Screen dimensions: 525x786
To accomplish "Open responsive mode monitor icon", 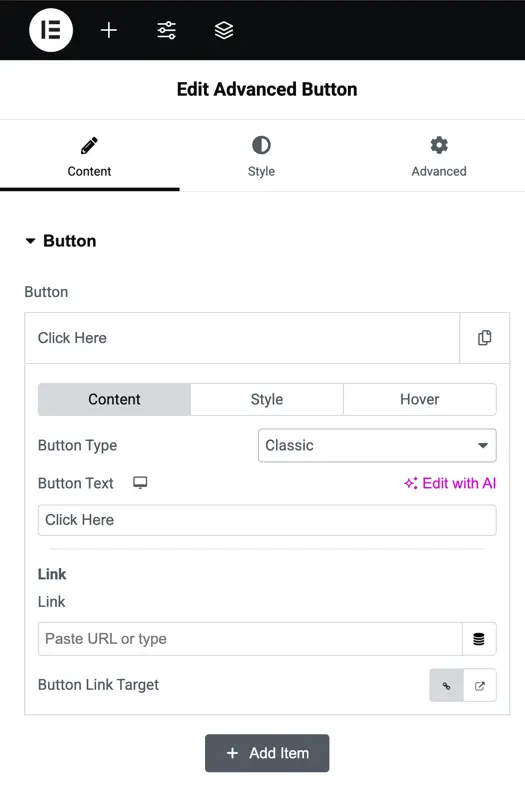I will tap(140, 483).
